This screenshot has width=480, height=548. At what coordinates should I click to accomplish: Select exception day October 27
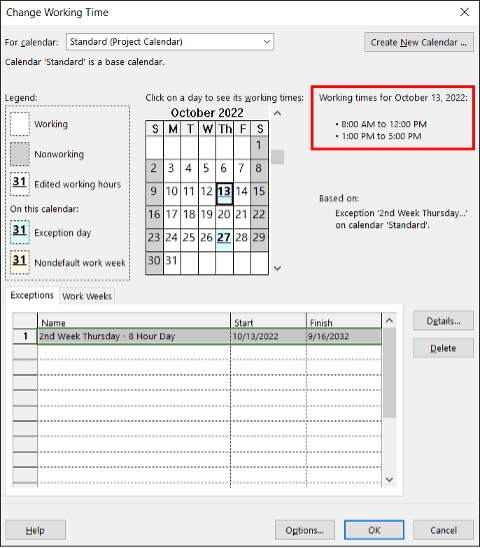[224, 240]
